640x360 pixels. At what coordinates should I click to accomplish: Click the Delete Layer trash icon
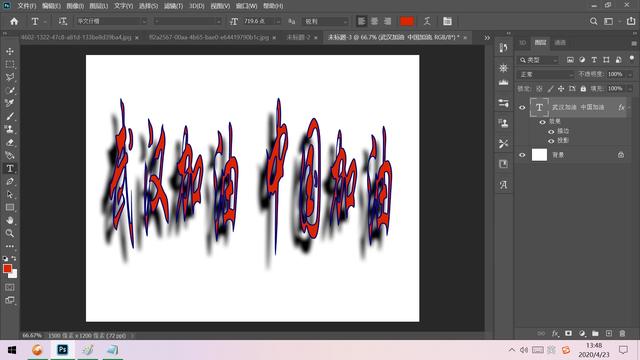point(622,333)
